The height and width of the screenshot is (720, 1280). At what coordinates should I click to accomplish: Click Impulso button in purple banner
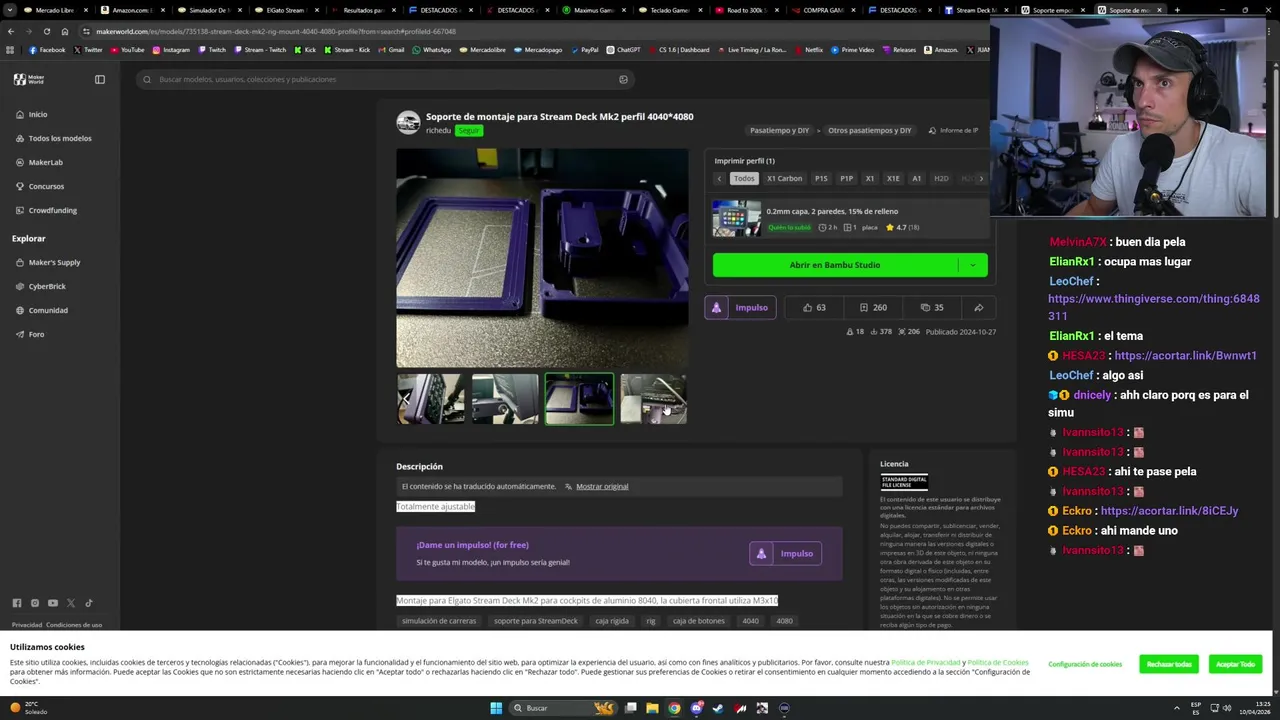pos(785,553)
